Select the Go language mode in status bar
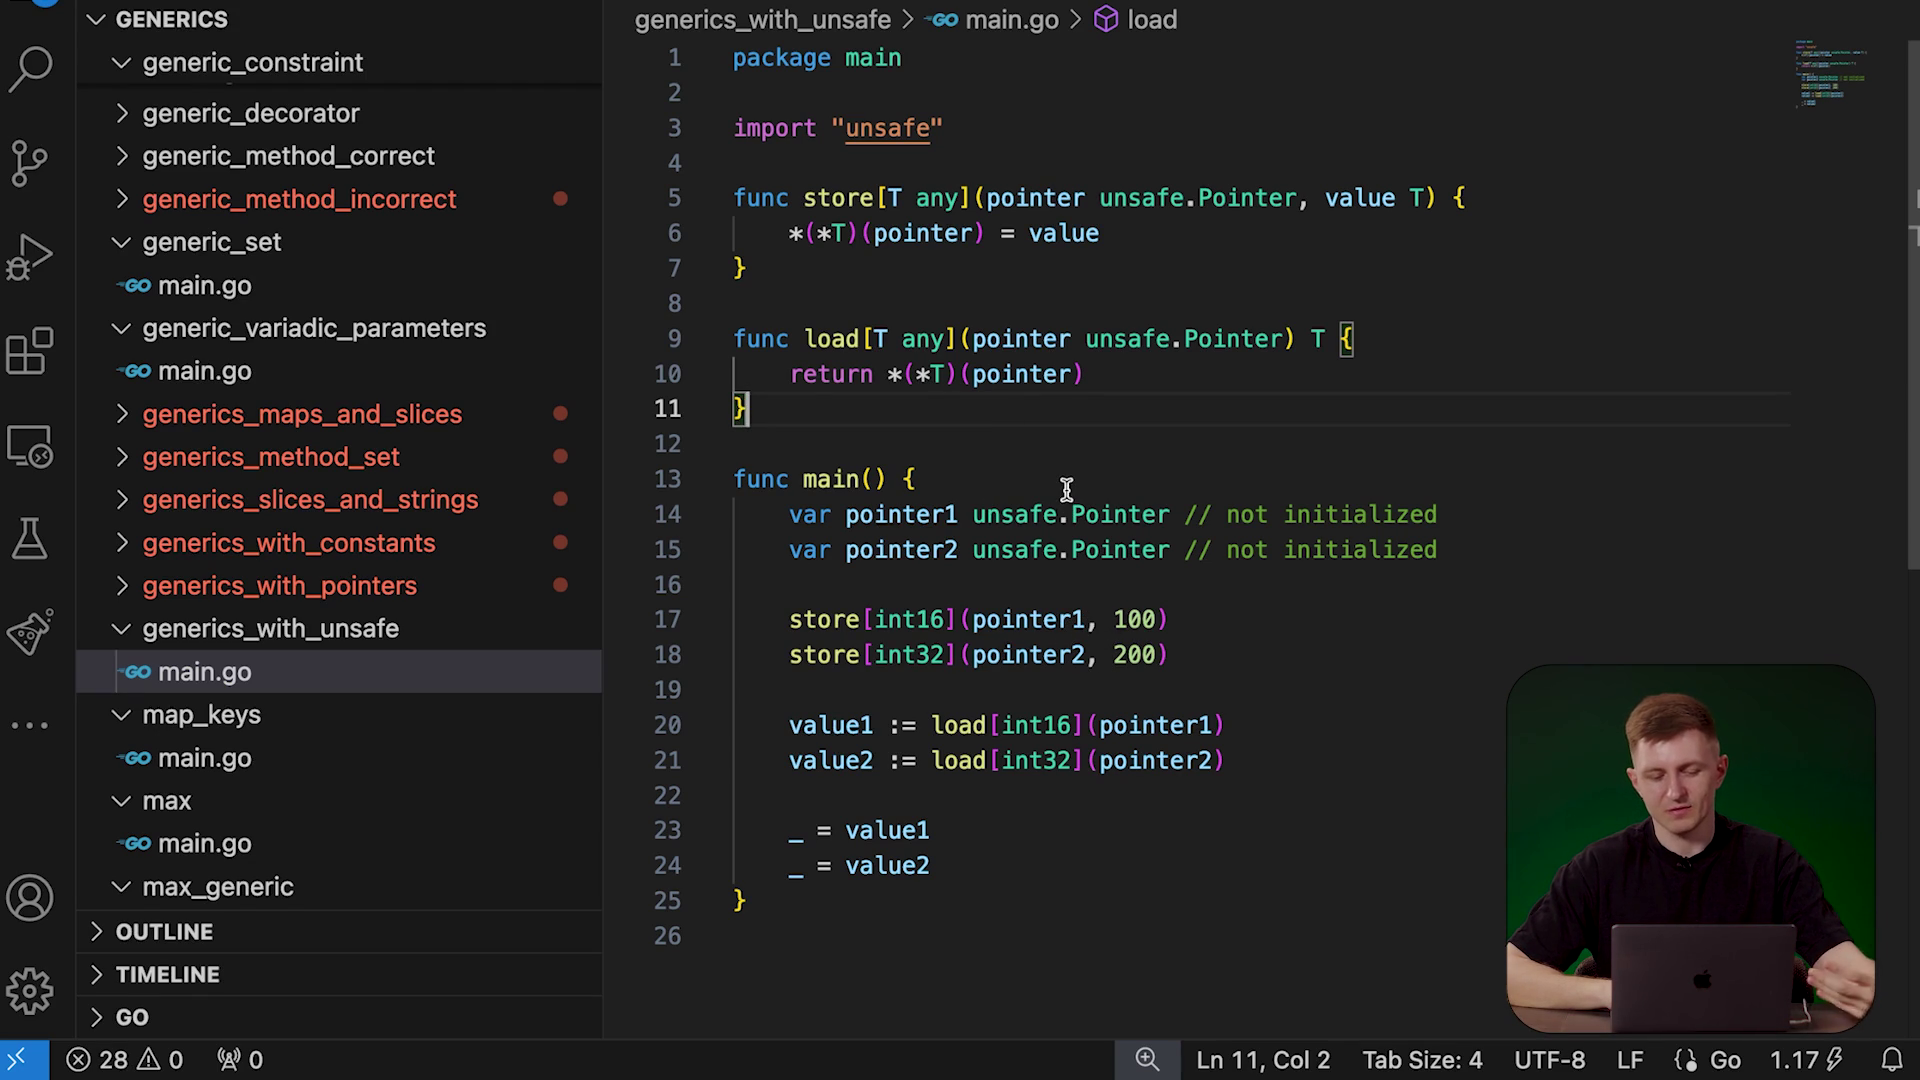Viewport: 1920px width, 1080px height. (x=1724, y=1060)
